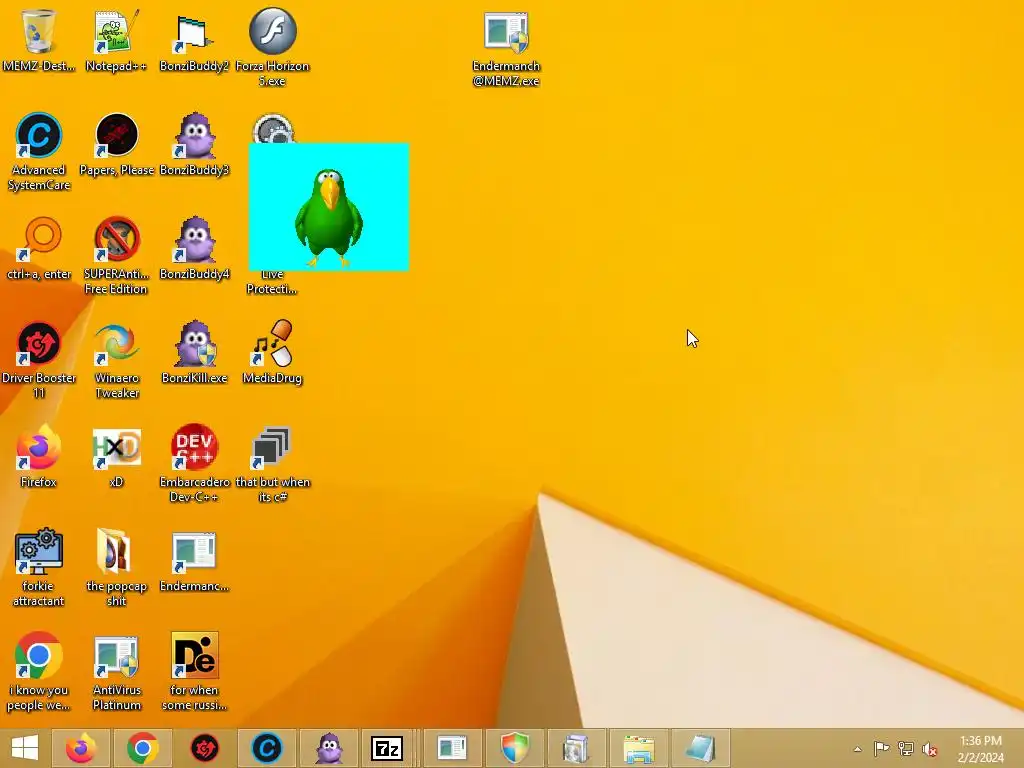Open the Windows Start button
1024x768 pixels.
[25, 748]
